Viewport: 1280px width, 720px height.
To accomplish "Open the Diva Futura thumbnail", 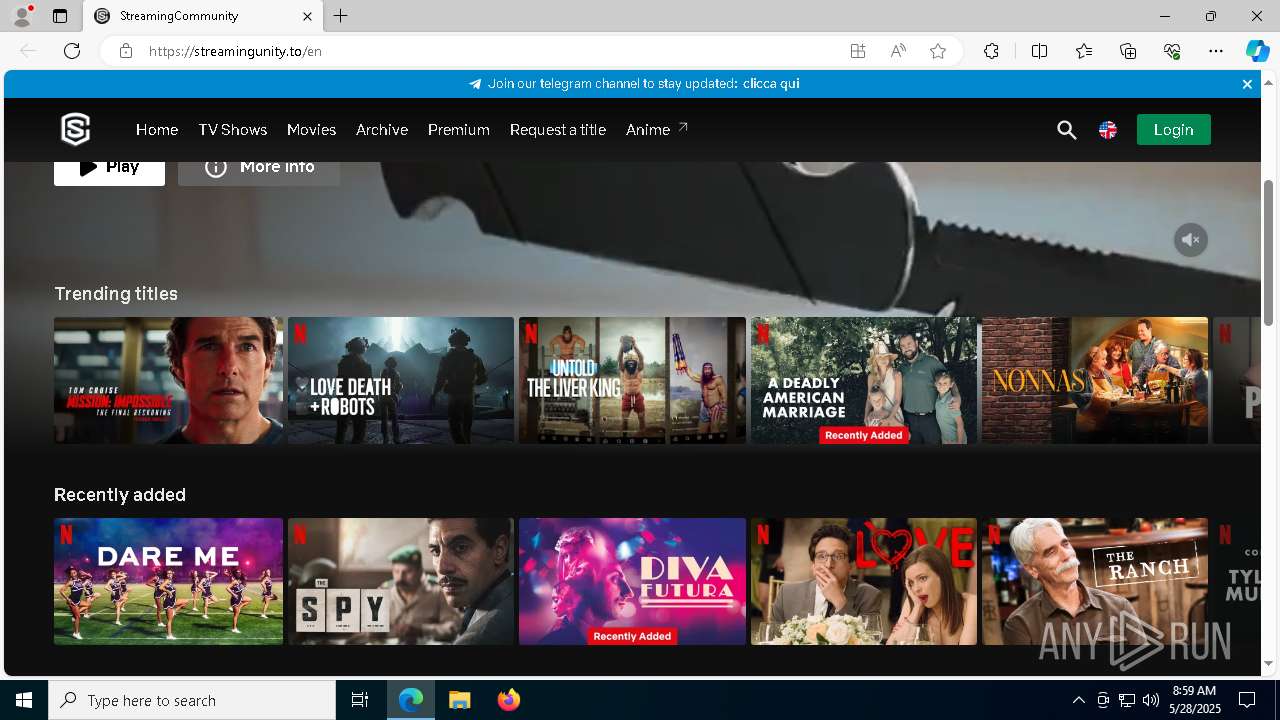I will pyautogui.click(x=632, y=581).
